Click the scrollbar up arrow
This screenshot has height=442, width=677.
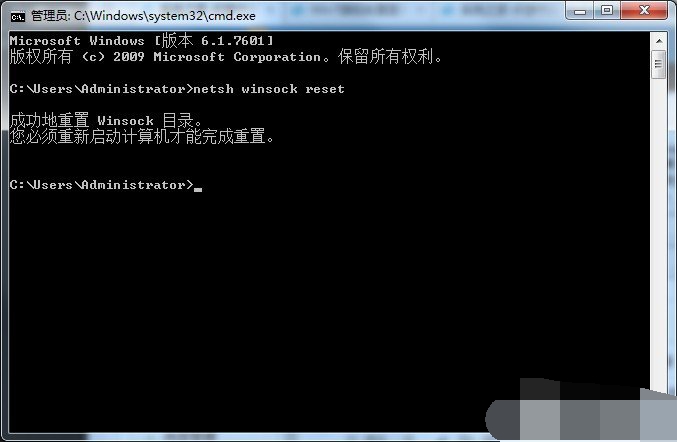pos(659,41)
